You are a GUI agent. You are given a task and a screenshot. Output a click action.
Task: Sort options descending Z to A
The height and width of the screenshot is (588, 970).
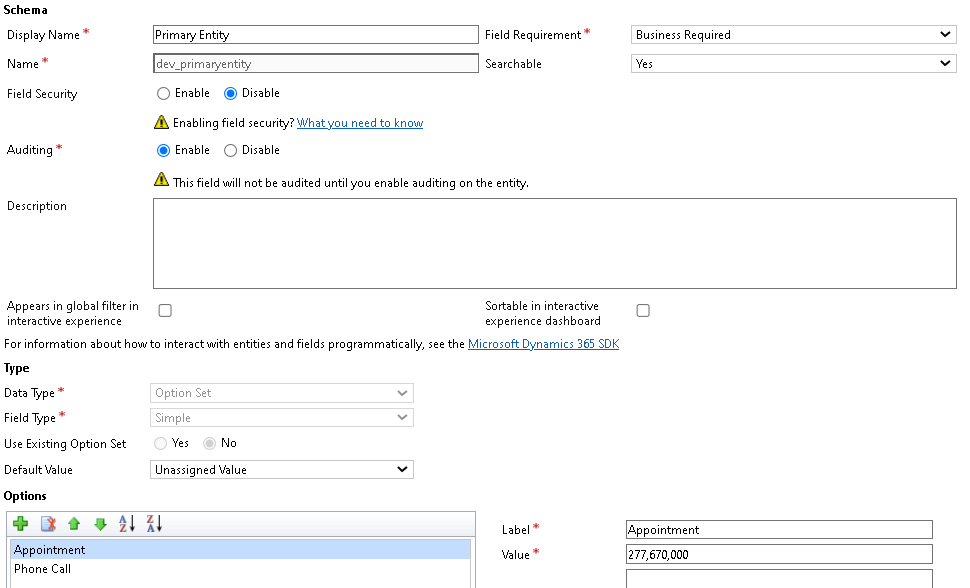click(154, 524)
